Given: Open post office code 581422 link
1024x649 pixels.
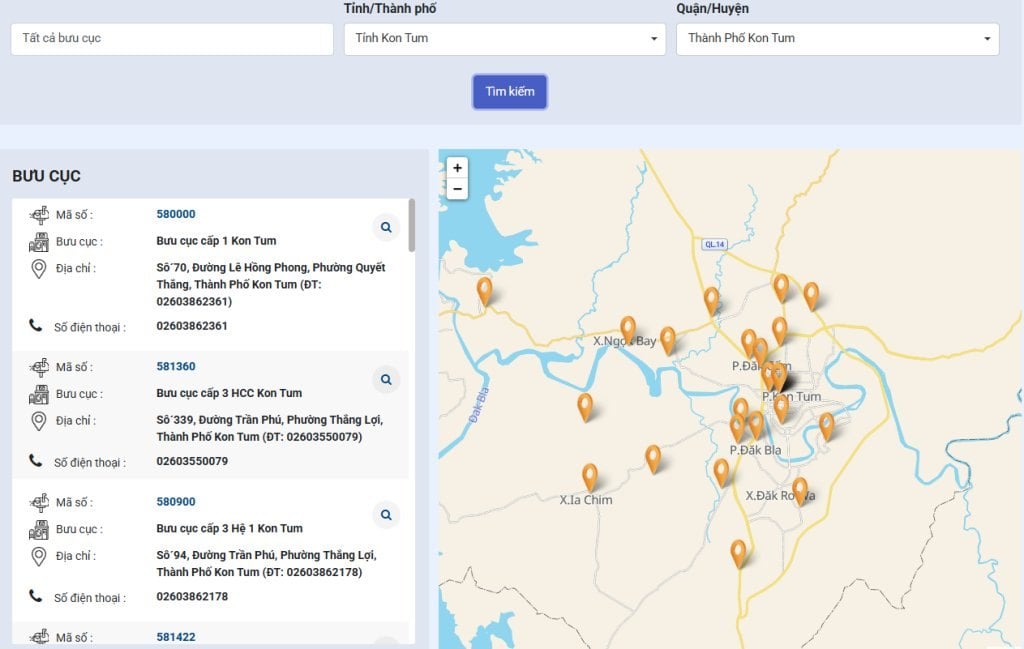Looking at the screenshot, I should (176, 637).
